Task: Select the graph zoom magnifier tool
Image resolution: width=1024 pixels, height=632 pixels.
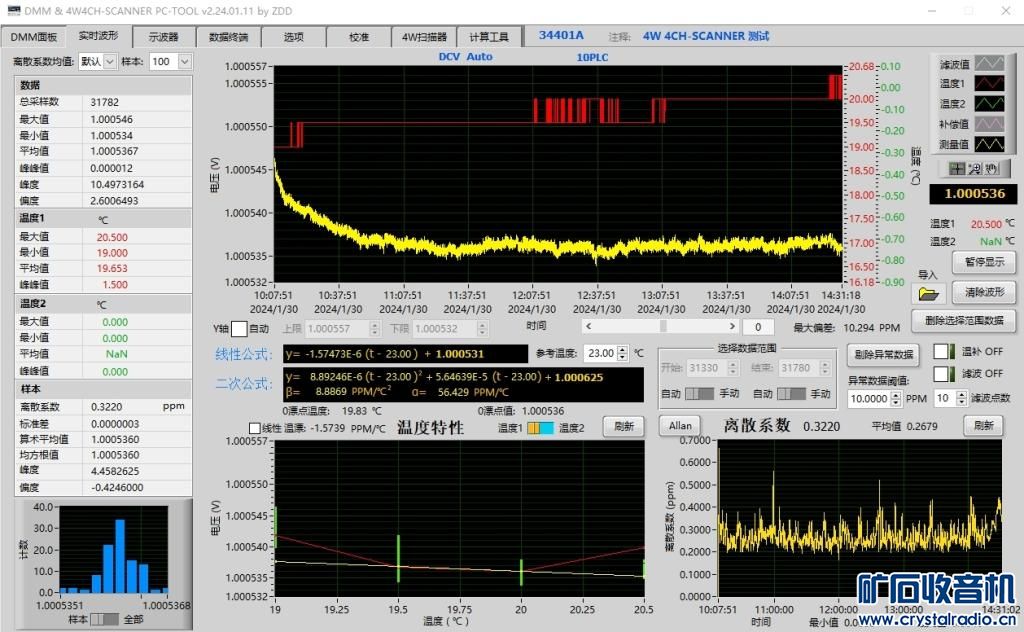Action: click(974, 168)
